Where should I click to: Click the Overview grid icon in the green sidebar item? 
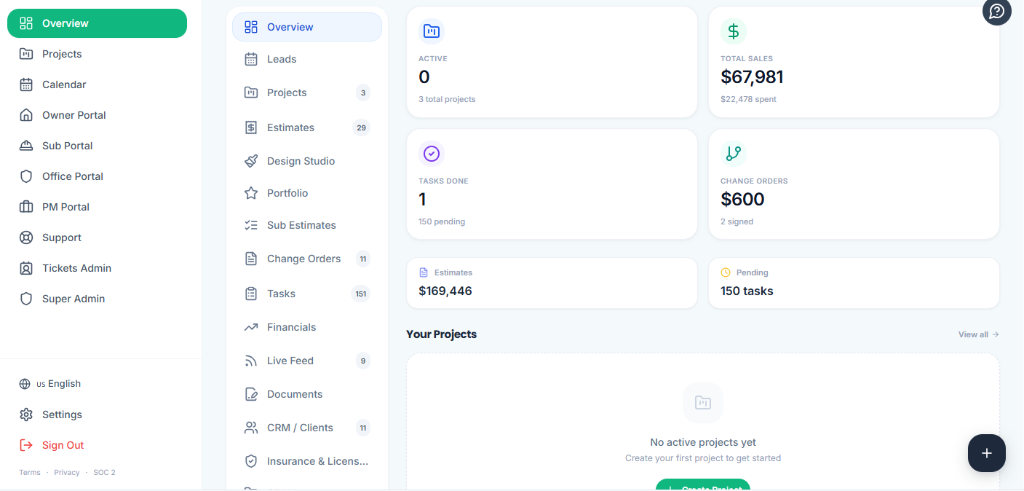[26, 24]
